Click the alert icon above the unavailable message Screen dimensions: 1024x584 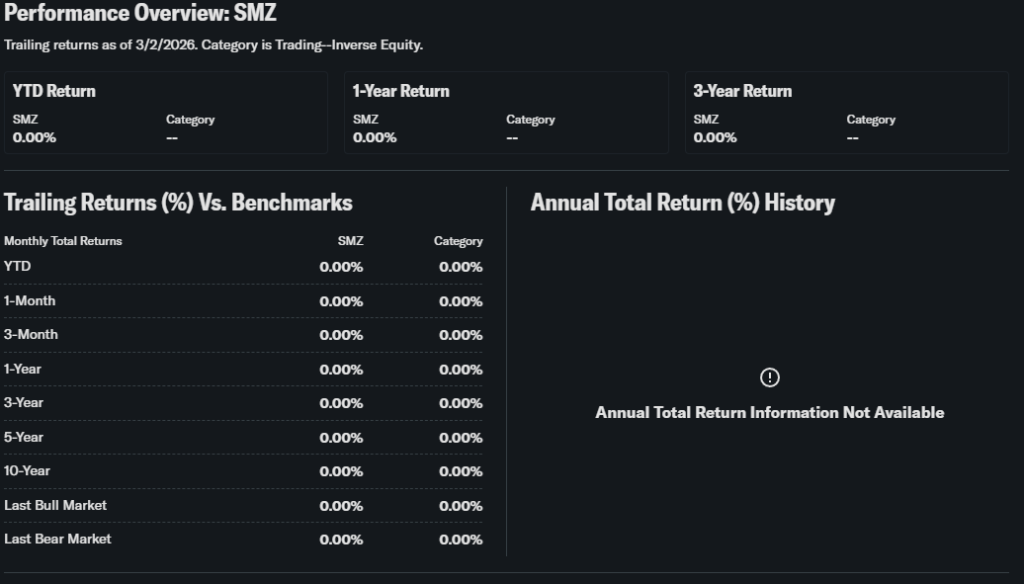(x=769, y=377)
